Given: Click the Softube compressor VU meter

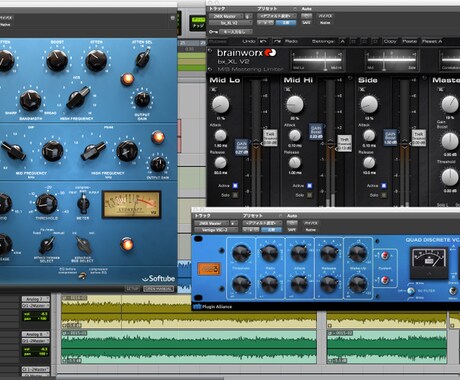Looking at the screenshot, I should coord(131,204).
